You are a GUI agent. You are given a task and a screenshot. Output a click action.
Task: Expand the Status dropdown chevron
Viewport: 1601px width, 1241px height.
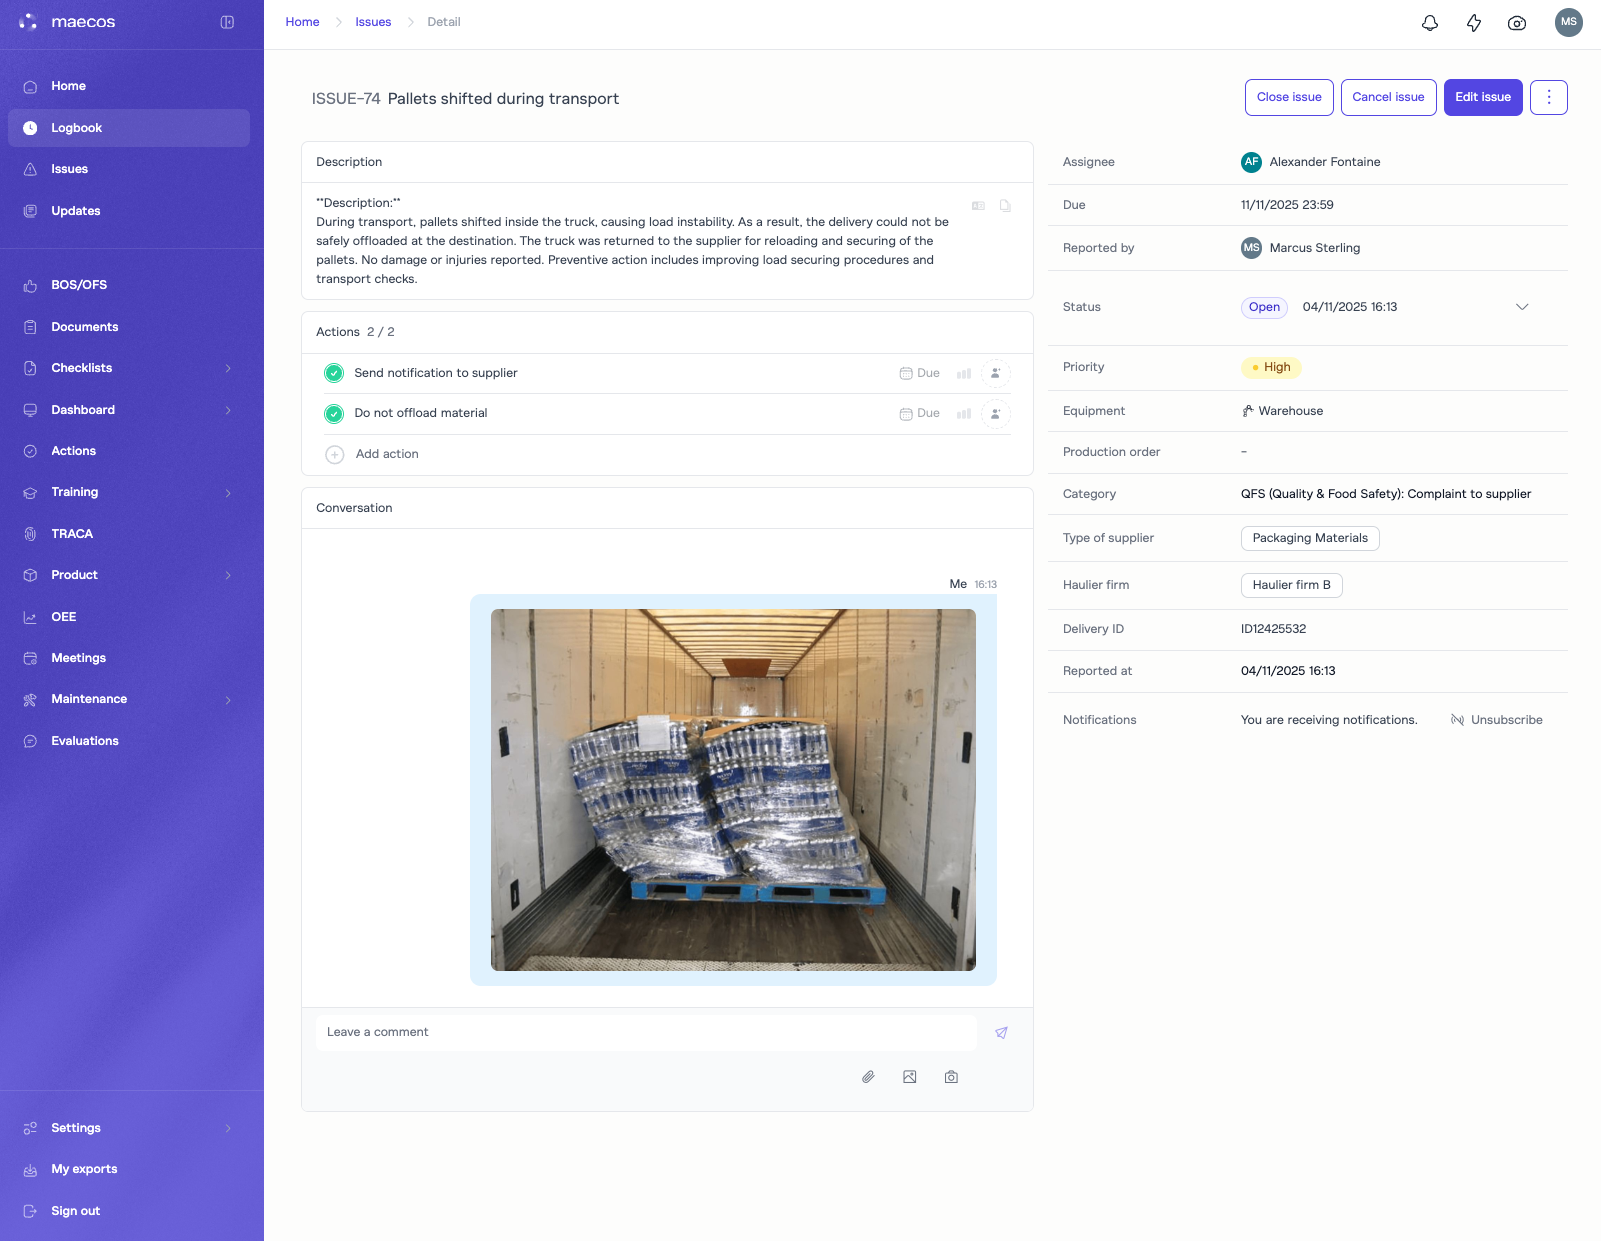pyautogui.click(x=1522, y=307)
